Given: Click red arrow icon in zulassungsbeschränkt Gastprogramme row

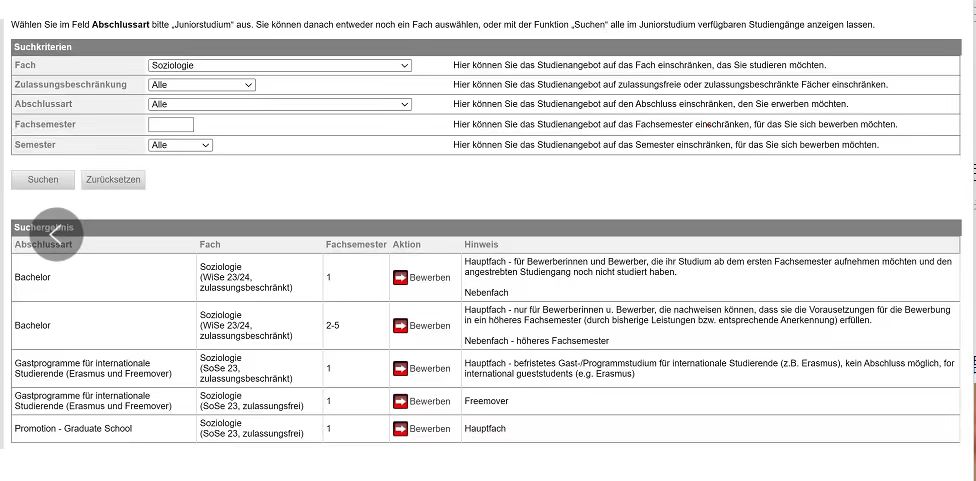Looking at the screenshot, I should (400, 369).
